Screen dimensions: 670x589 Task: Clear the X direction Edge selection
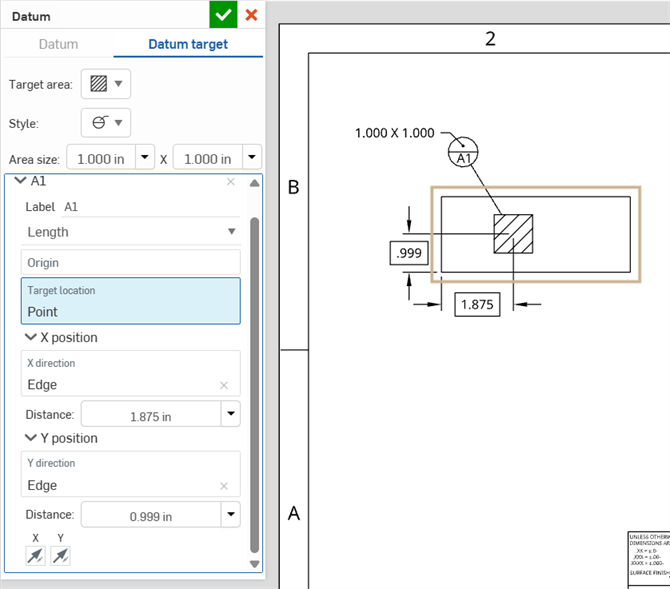224,385
